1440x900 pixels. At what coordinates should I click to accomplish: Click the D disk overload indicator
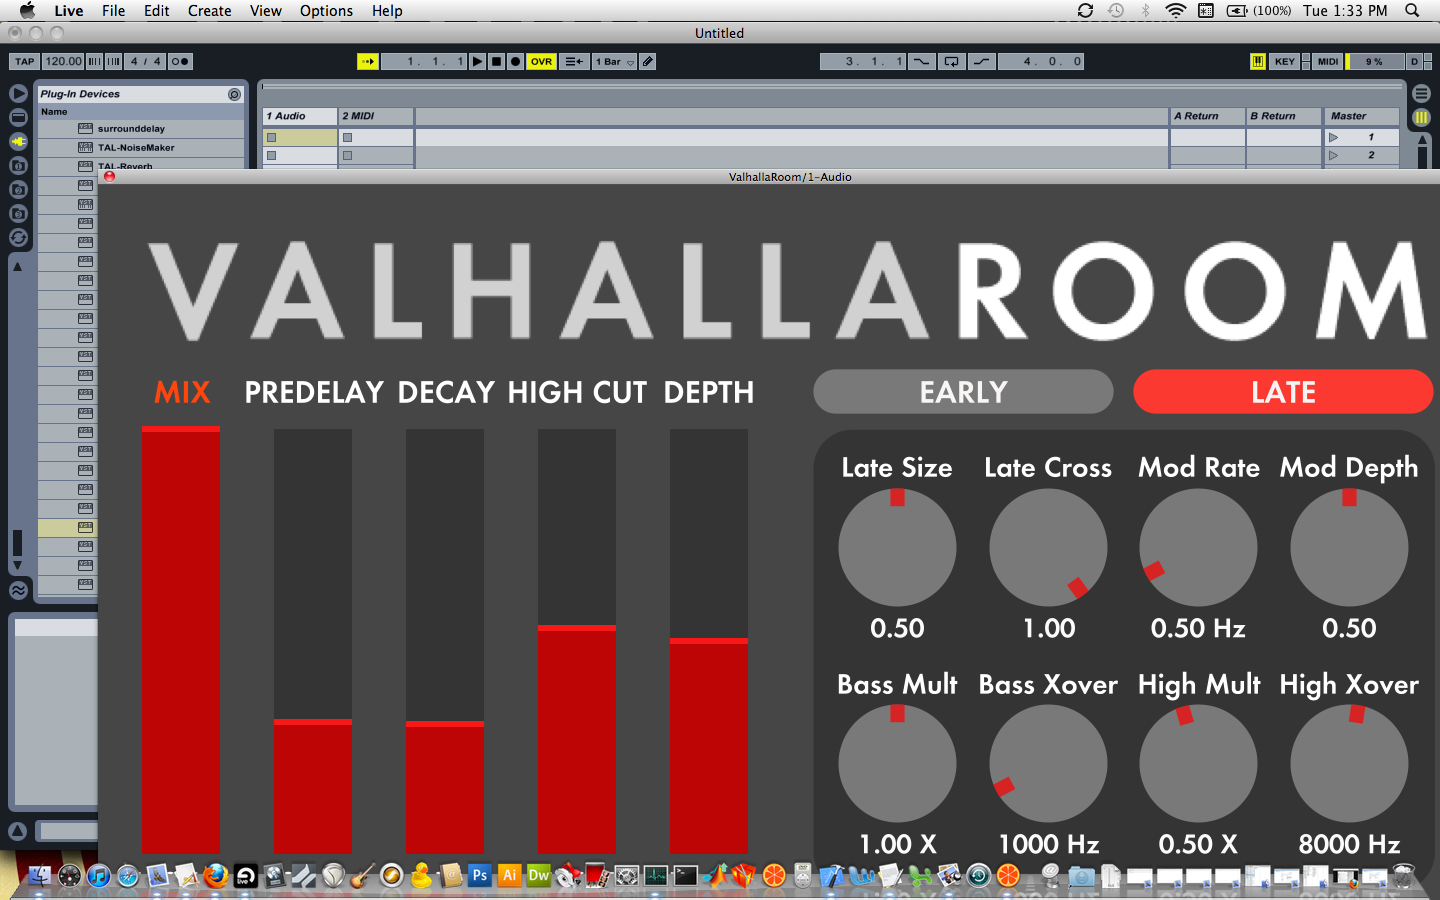pyautogui.click(x=1415, y=61)
